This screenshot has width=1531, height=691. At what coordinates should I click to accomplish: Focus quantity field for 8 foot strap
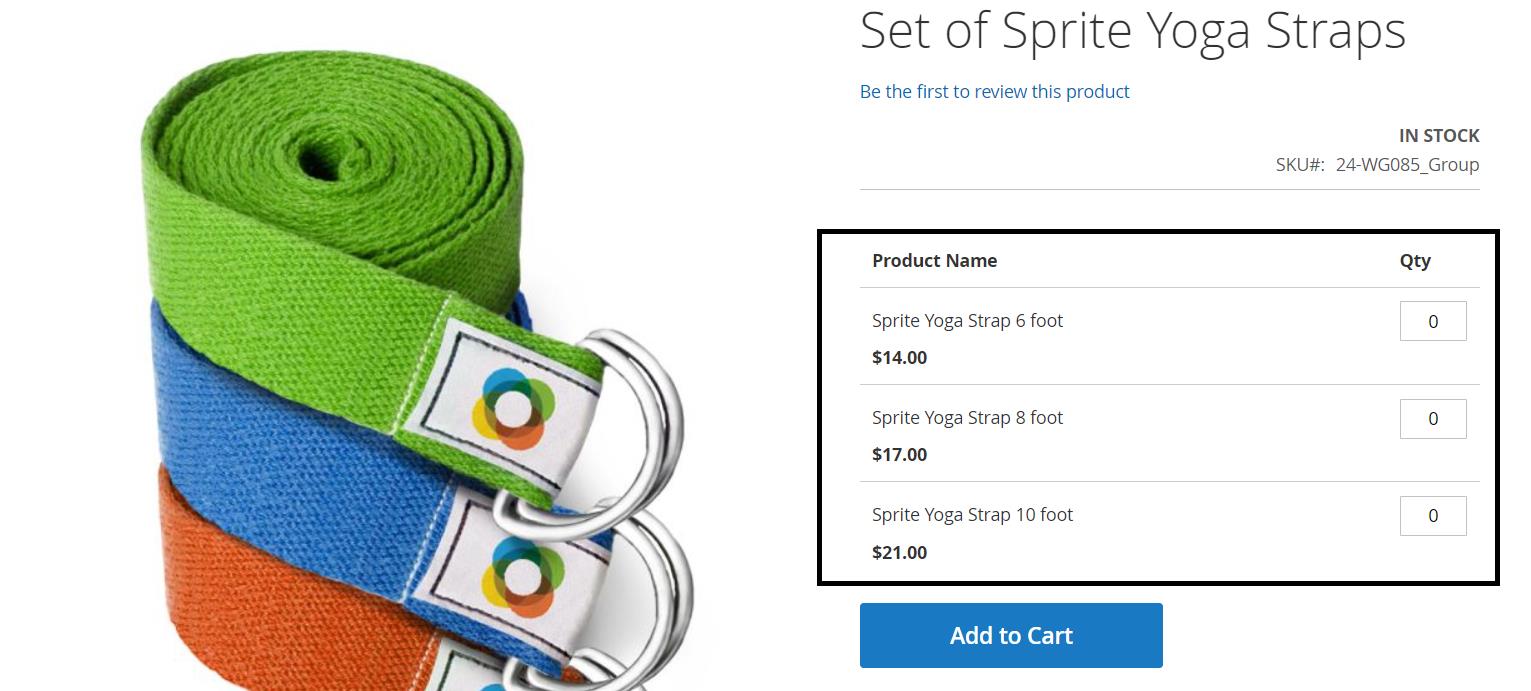click(x=1432, y=419)
